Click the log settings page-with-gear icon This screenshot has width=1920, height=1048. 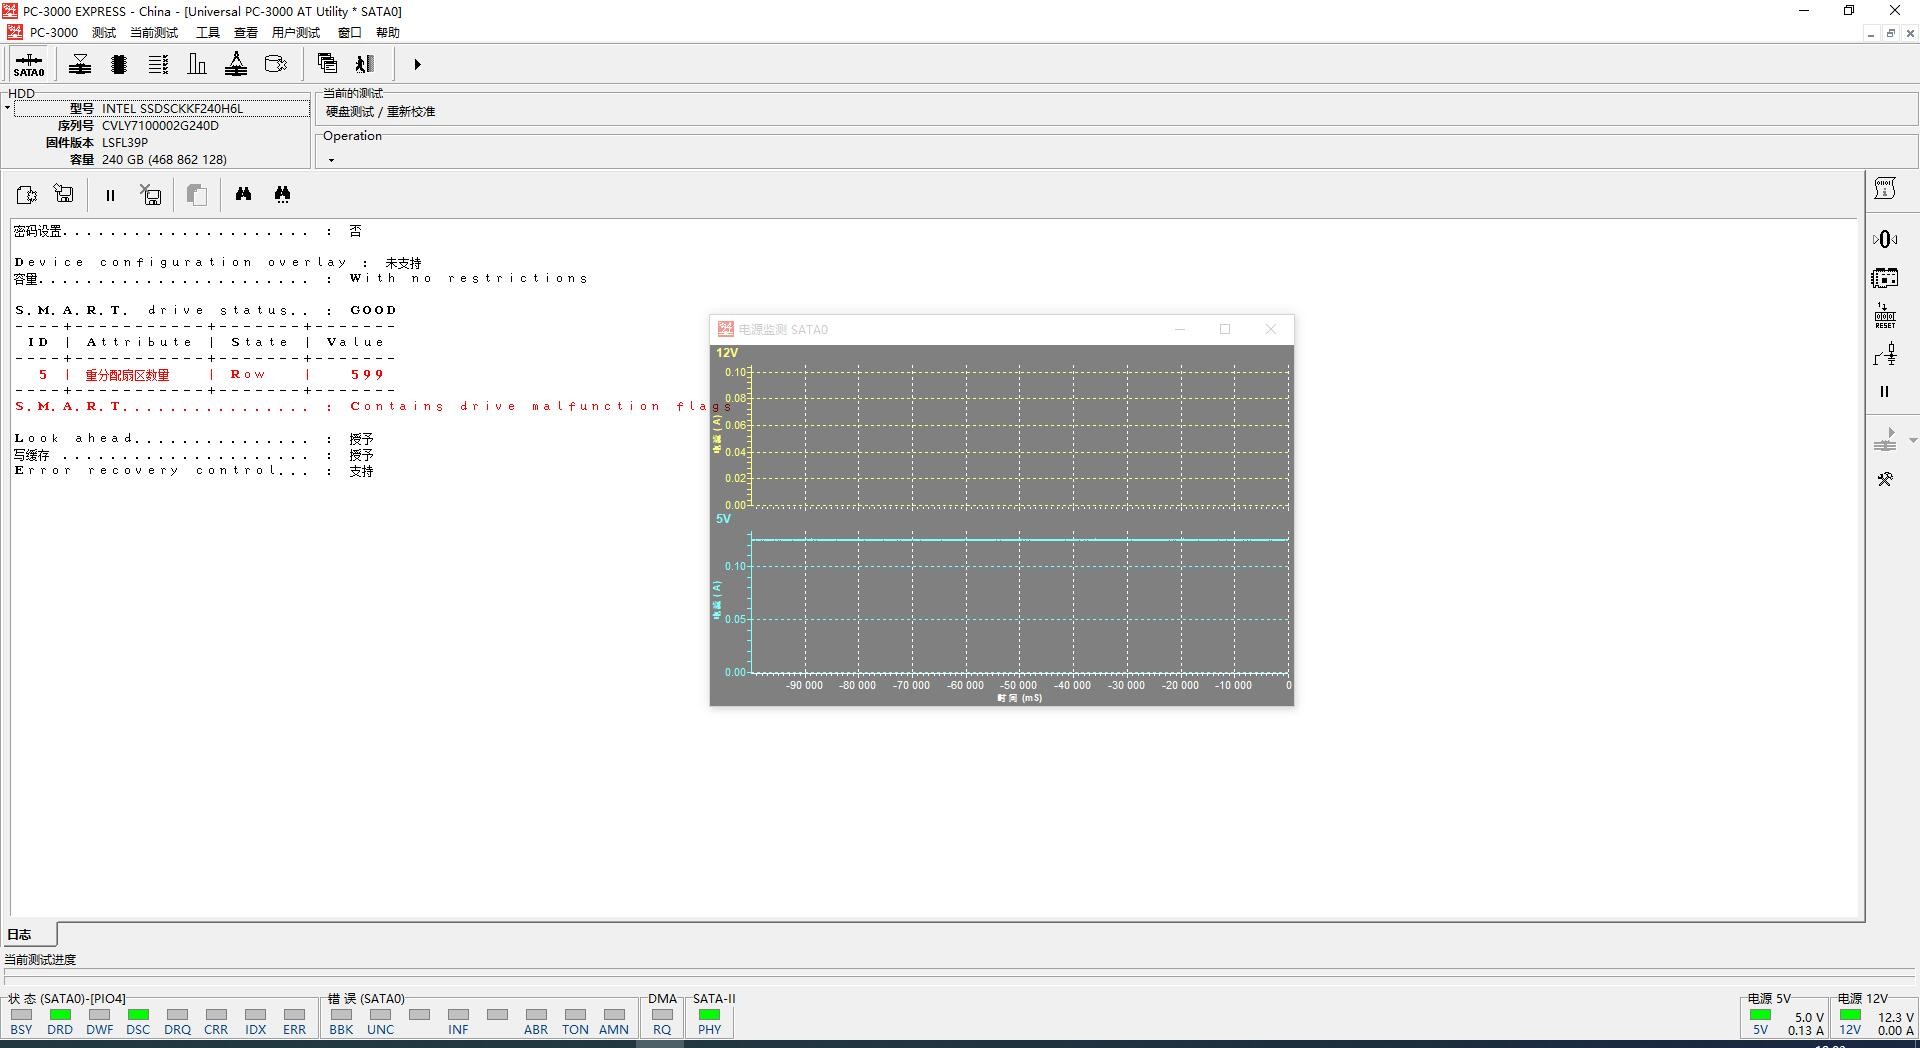(x=27, y=195)
